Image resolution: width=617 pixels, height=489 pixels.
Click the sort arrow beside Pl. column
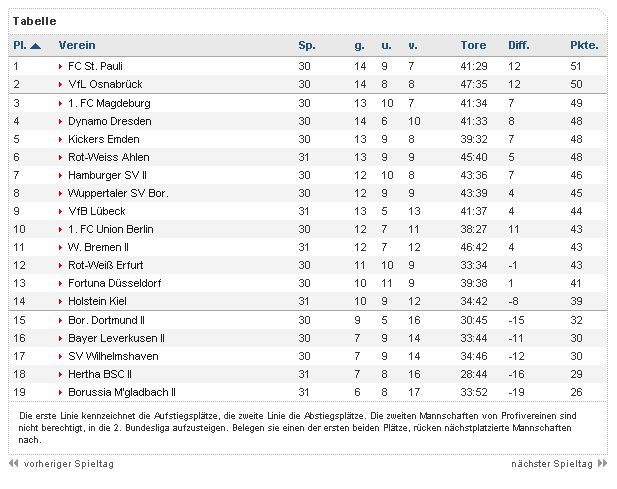tap(35, 46)
